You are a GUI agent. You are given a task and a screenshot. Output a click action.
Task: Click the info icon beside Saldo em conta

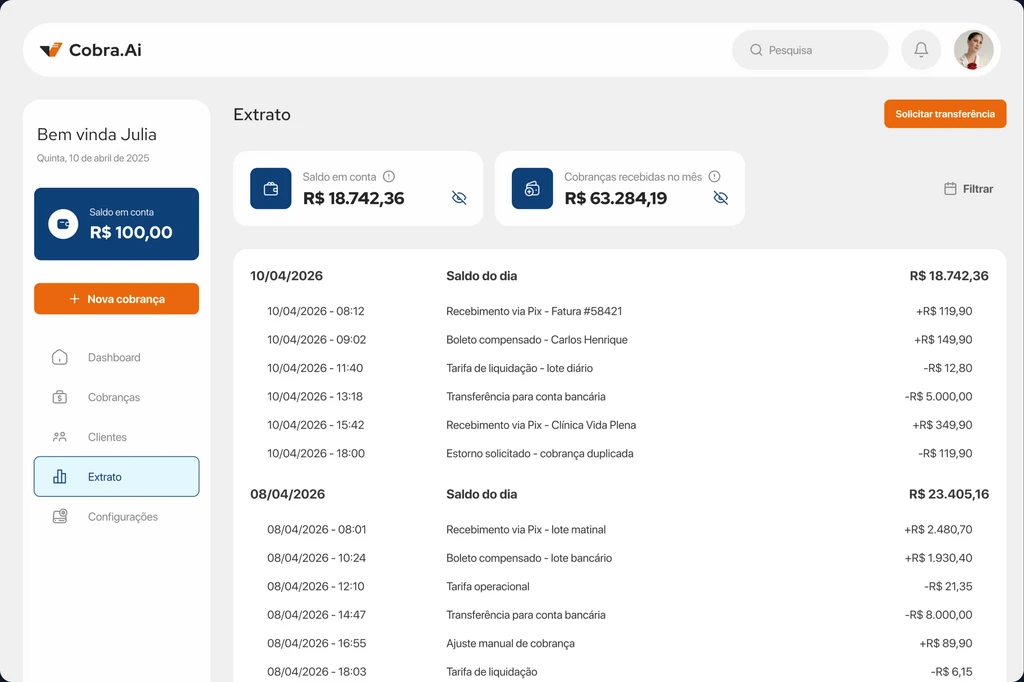click(389, 176)
